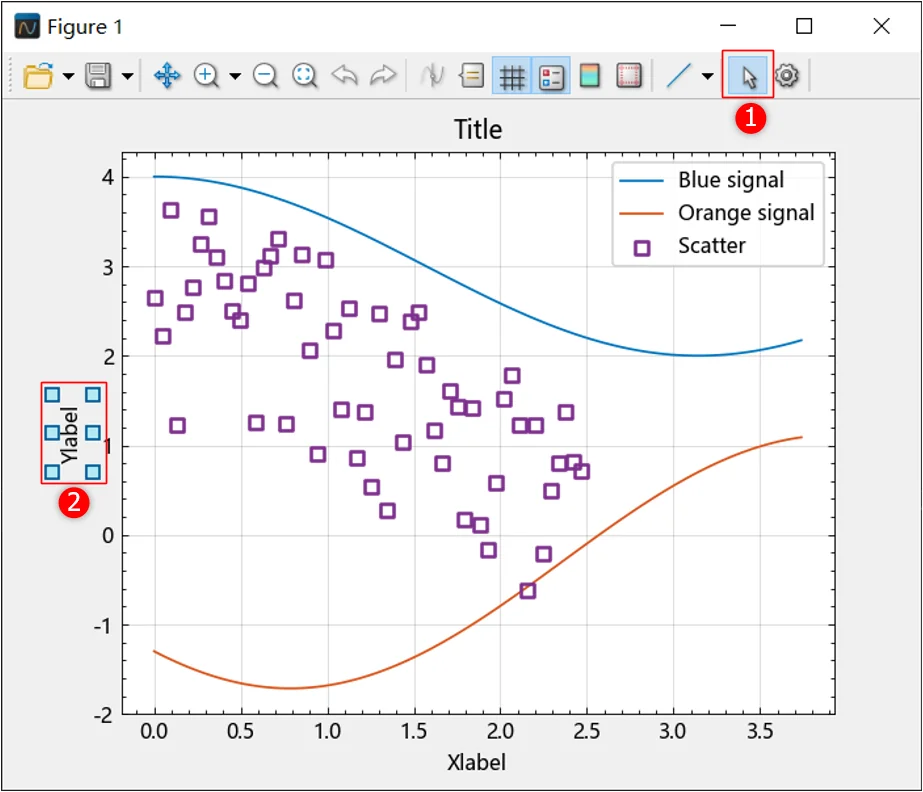Select the Title text above plot
The height and width of the screenshot is (792, 923).
pyautogui.click(x=478, y=130)
